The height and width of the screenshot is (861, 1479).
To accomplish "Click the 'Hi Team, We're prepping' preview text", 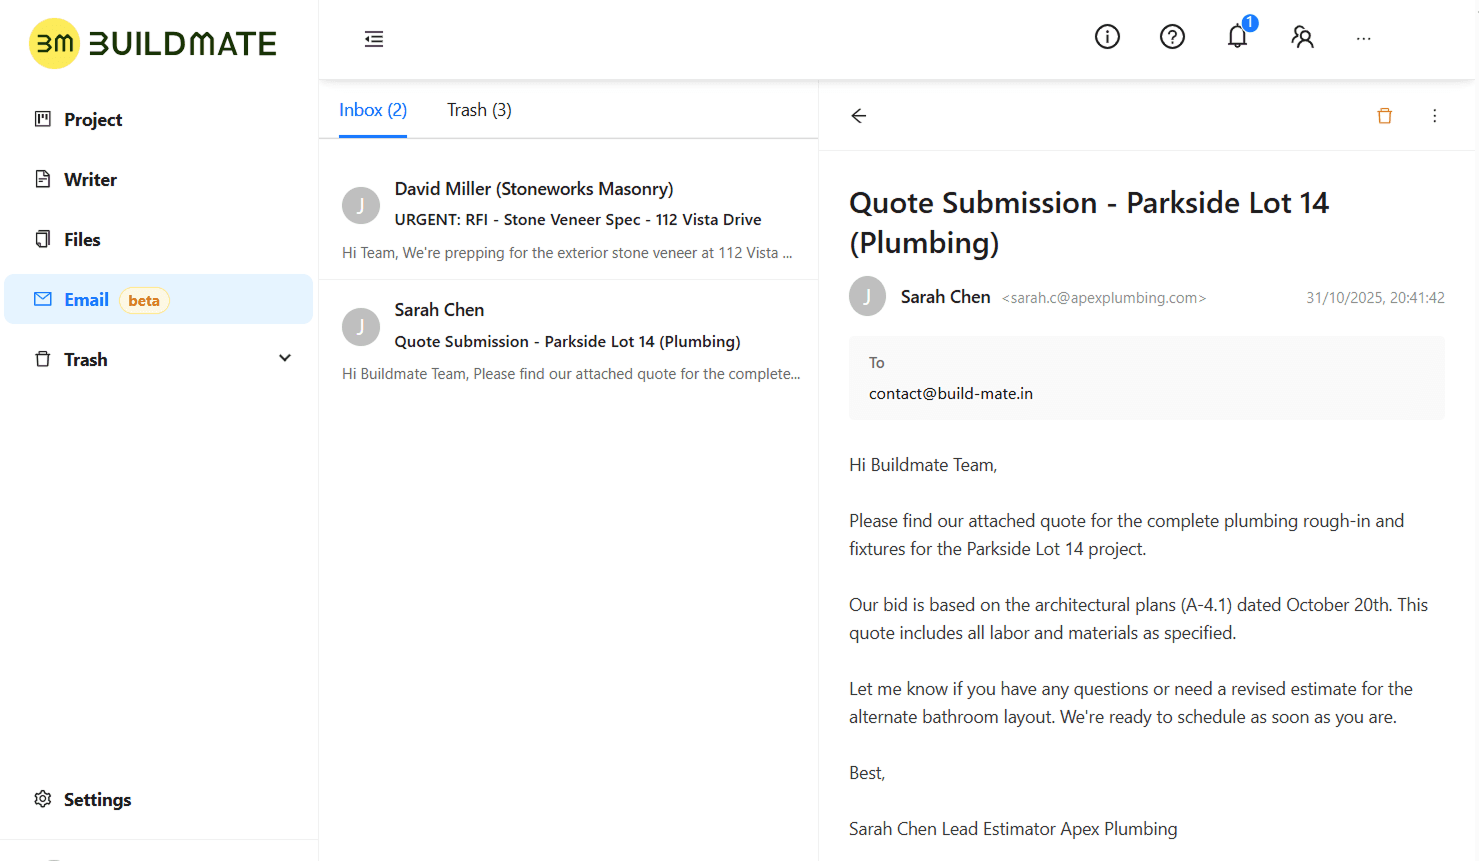I will coord(567,253).
